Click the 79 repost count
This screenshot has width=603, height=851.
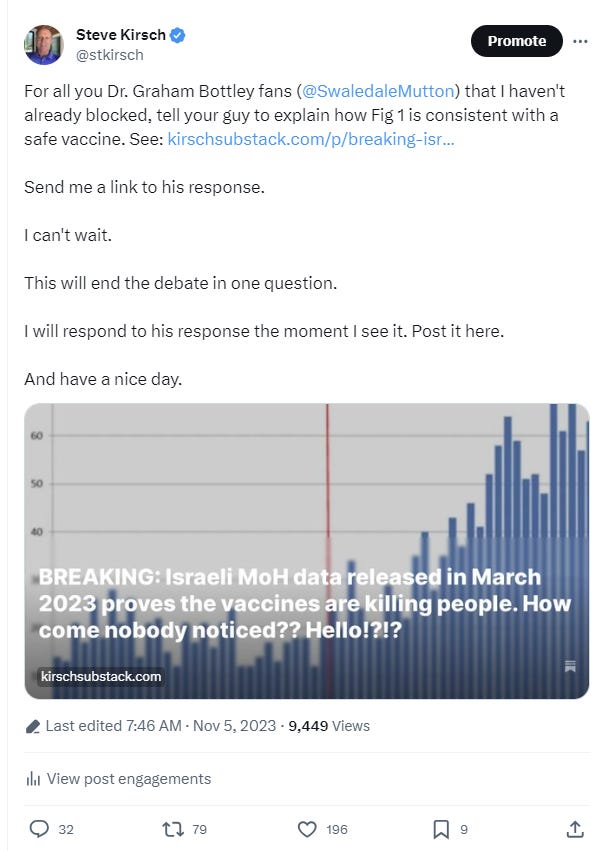tap(200, 829)
